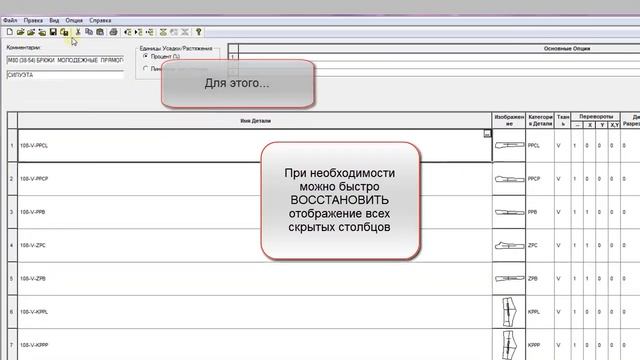Select the radio button below Процент
Screen dimensions: 640x360
click(x=146, y=69)
